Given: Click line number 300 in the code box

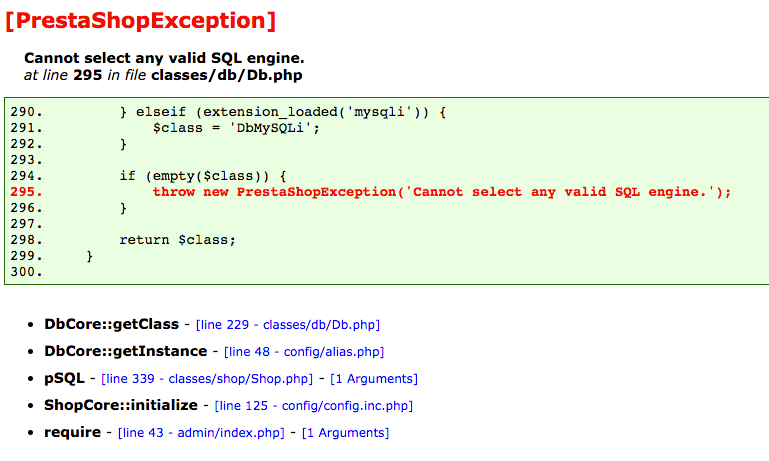Looking at the screenshot, I should coord(26,272).
